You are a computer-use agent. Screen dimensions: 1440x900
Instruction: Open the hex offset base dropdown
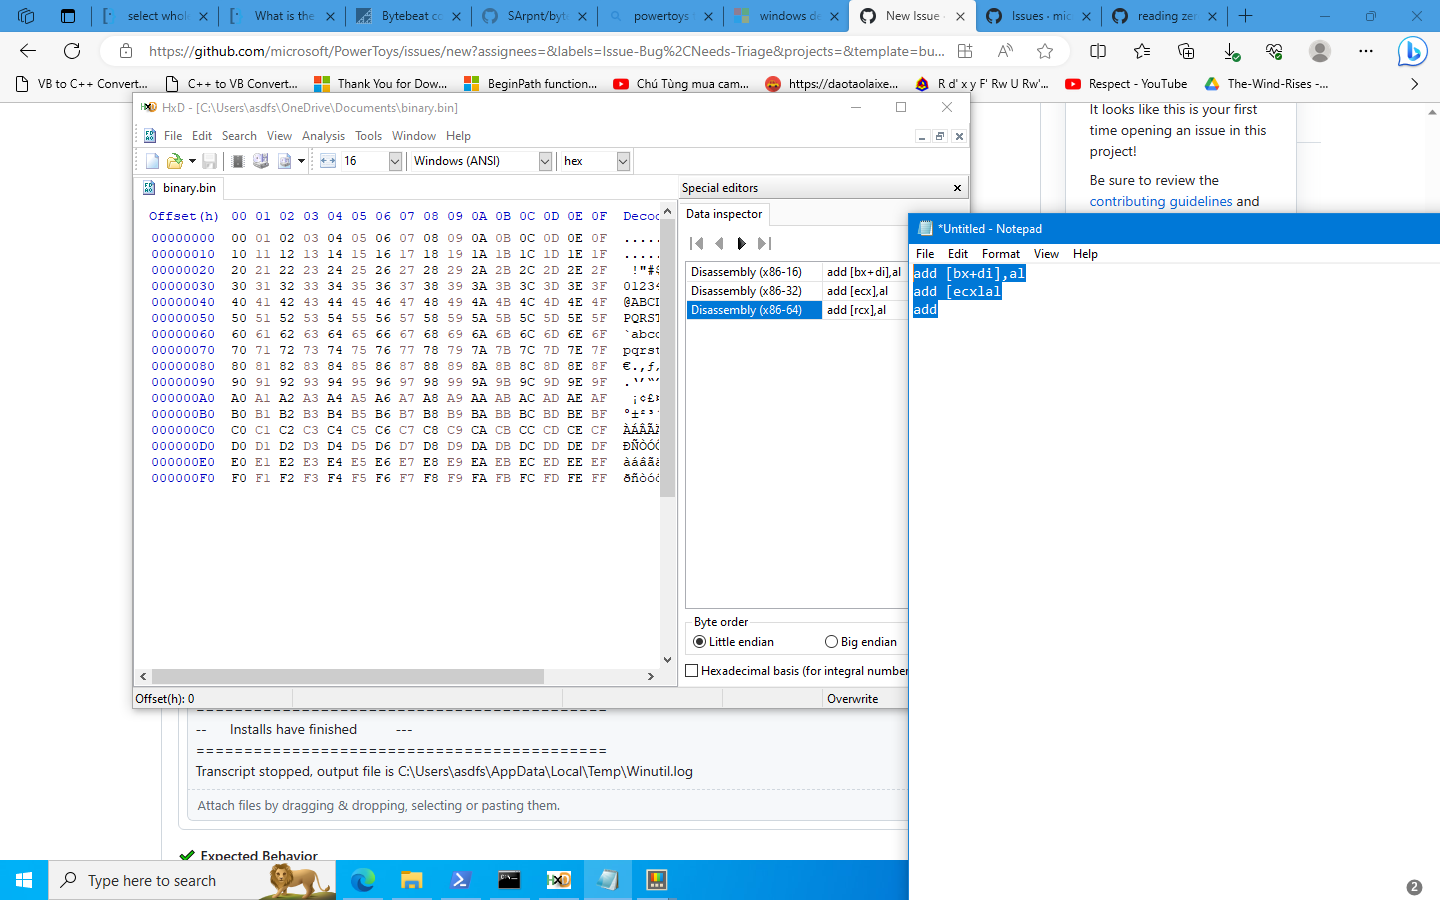pyautogui.click(x=622, y=161)
